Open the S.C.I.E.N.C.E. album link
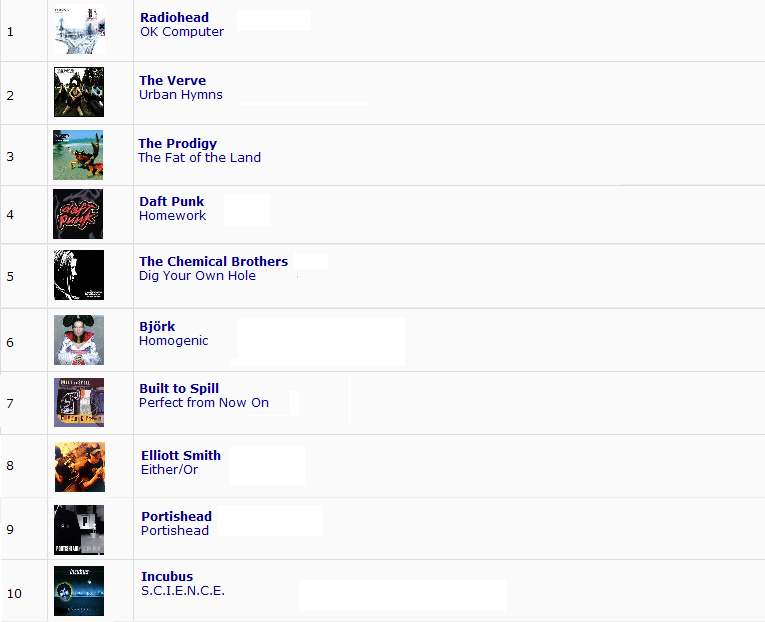Viewport: 765px width, 622px height. click(183, 590)
